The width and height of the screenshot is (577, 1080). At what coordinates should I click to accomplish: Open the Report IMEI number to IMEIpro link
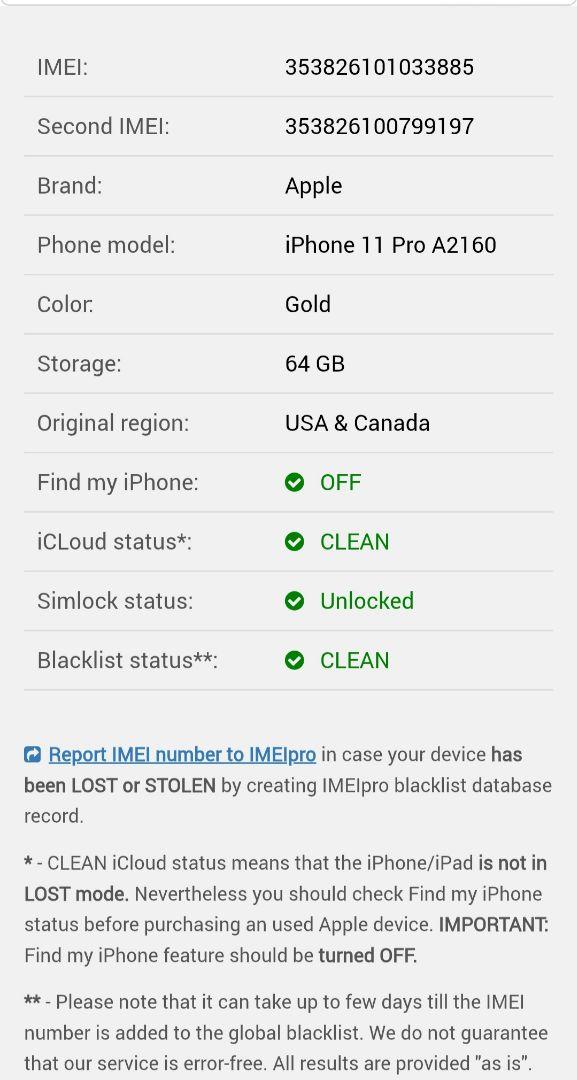182,755
